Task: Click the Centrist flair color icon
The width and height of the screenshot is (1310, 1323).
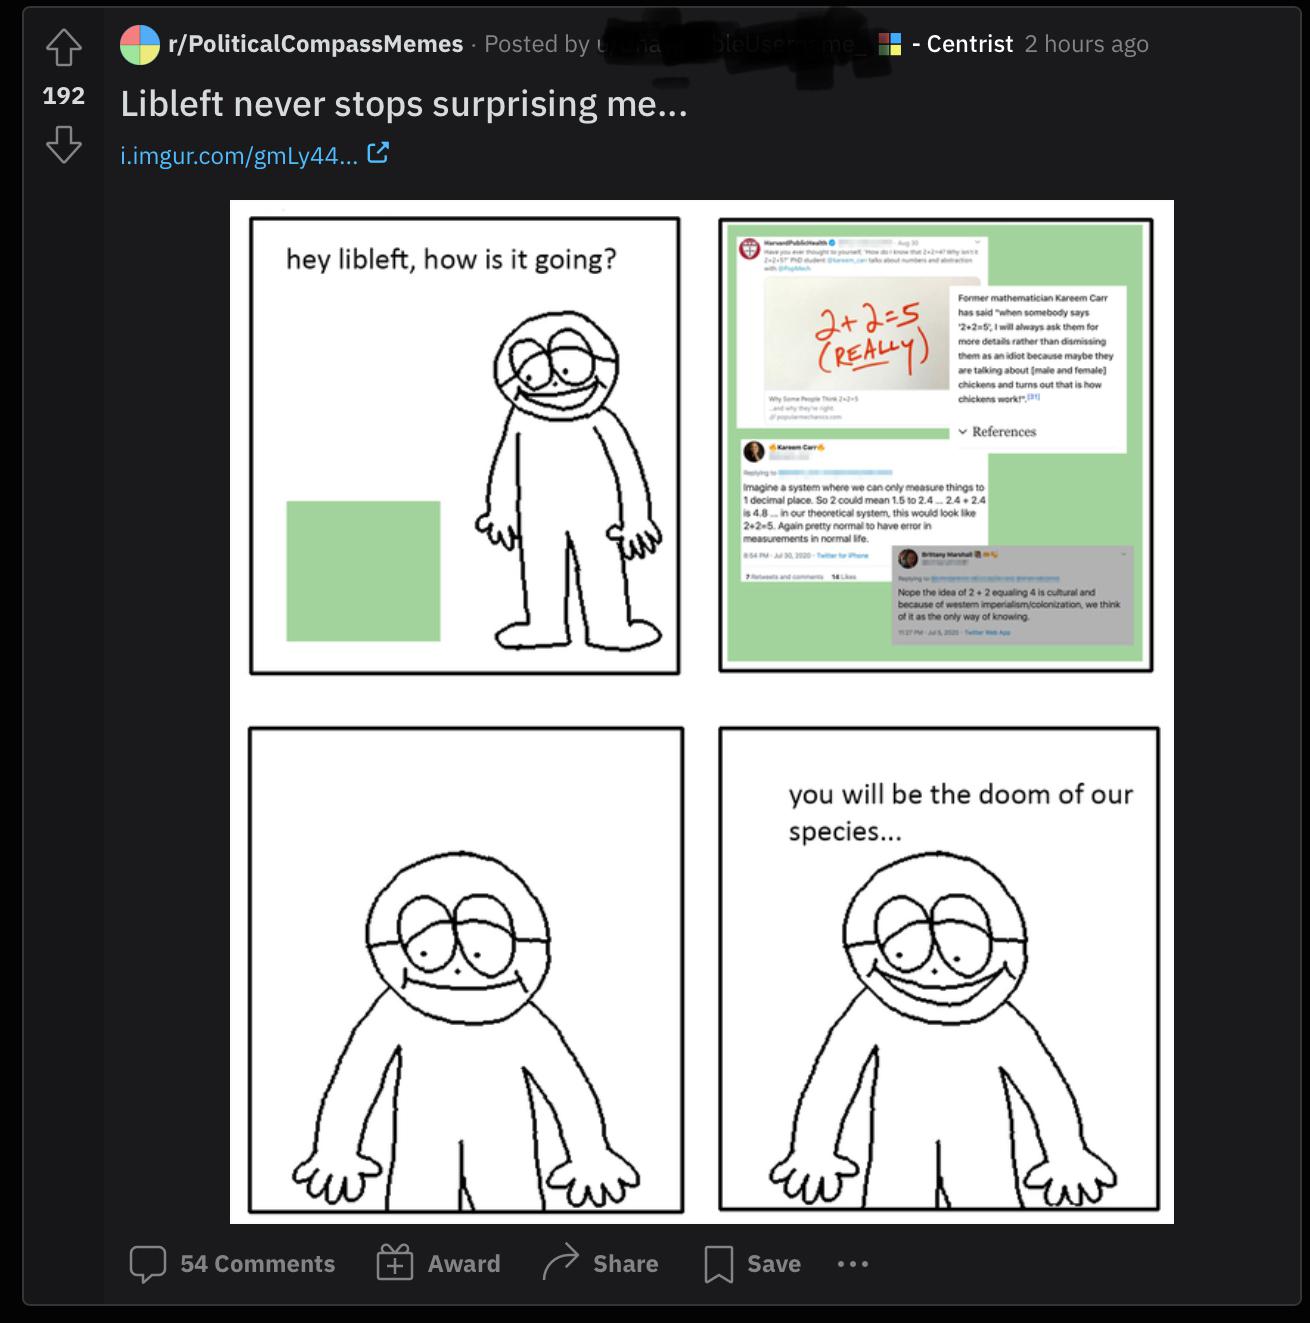Action: click(890, 44)
